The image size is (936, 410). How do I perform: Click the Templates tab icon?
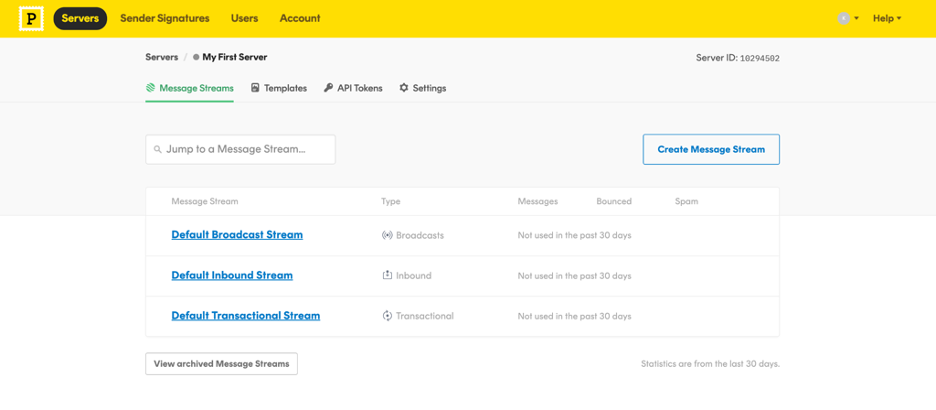[x=255, y=88]
